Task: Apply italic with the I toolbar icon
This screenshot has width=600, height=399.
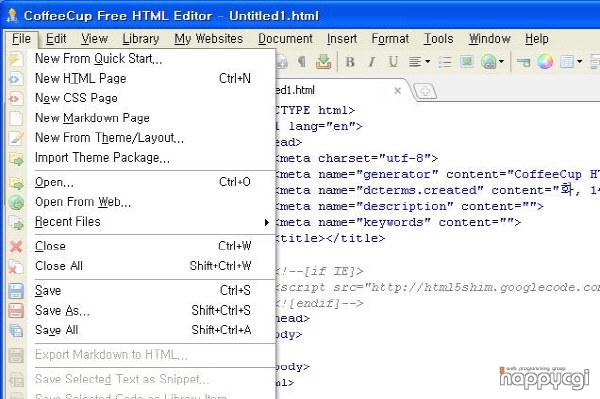Action: [371, 62]
